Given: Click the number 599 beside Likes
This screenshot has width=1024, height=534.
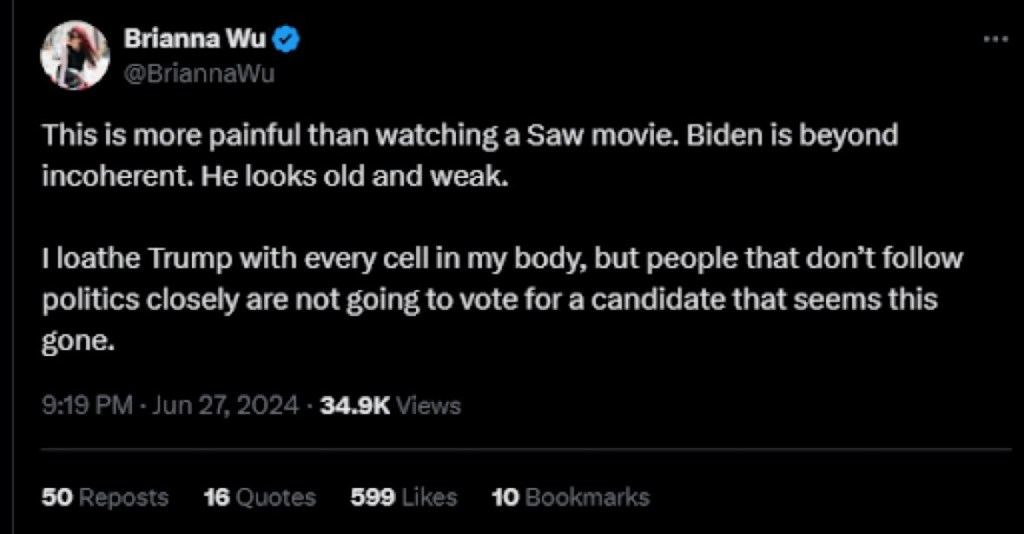Looking at the screenshot, I should click(x=370, y=497).
